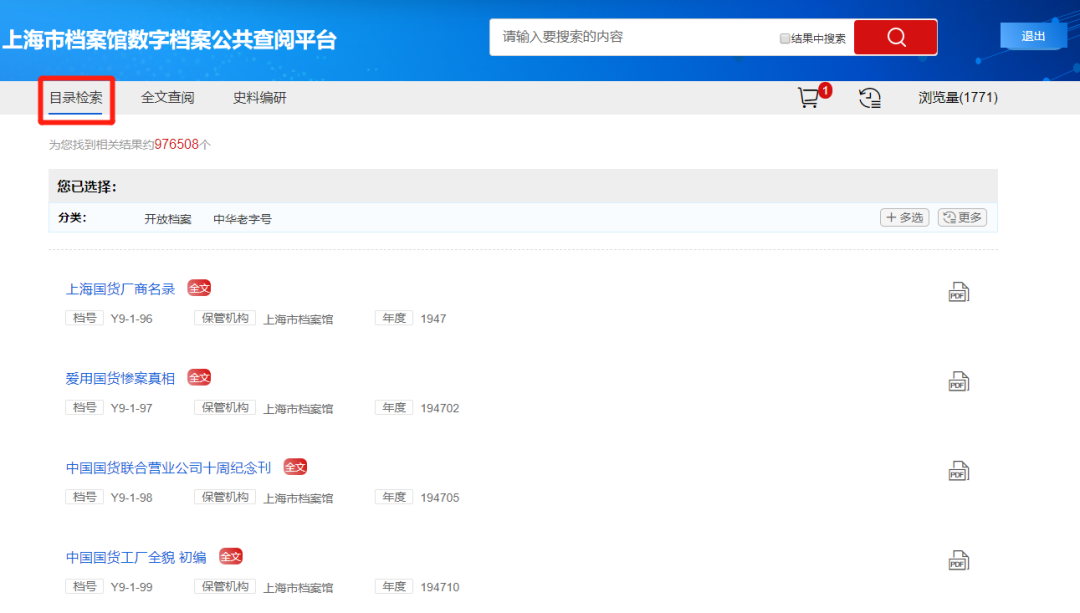
Task: Switch to the 史料编研 tab
Action: [x=260, y=98]
